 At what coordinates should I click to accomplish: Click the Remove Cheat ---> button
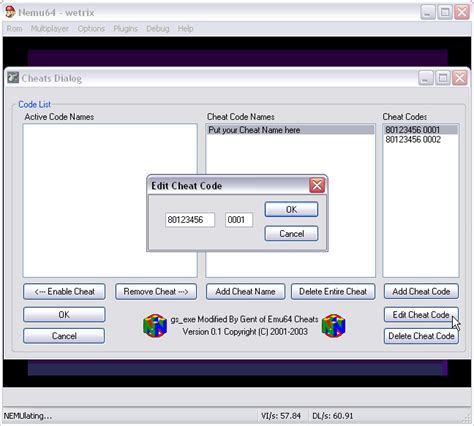[156, 292]
